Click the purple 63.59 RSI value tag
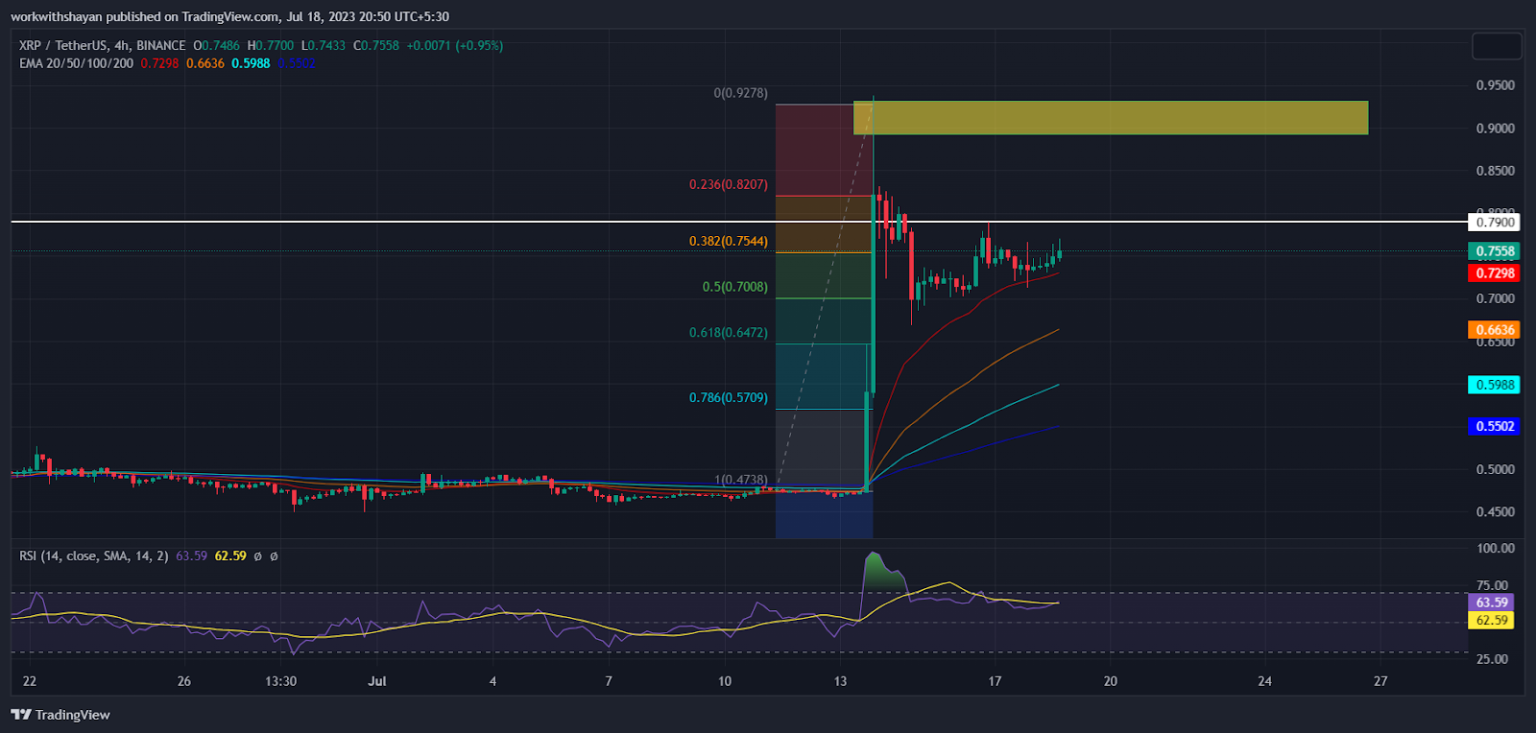 pyautogui.click(x=1491, y=601)
